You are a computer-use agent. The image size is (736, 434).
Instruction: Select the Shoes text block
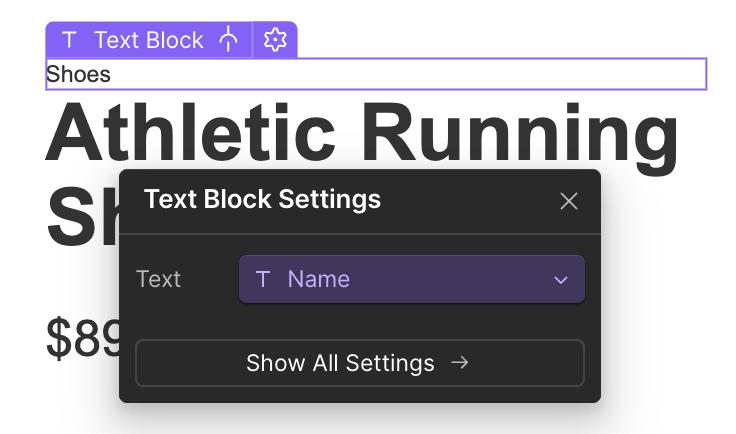(x=79, y=75)
